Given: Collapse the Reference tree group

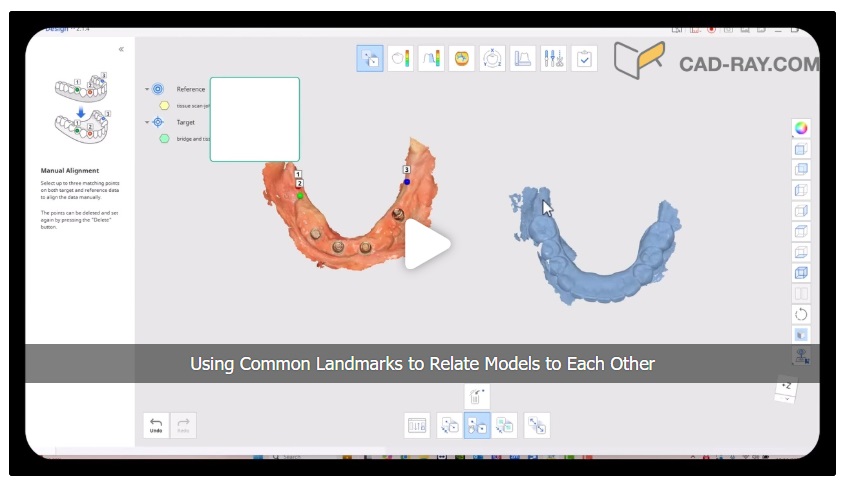Looking at the screenshot, I should (x=146, y=89).
